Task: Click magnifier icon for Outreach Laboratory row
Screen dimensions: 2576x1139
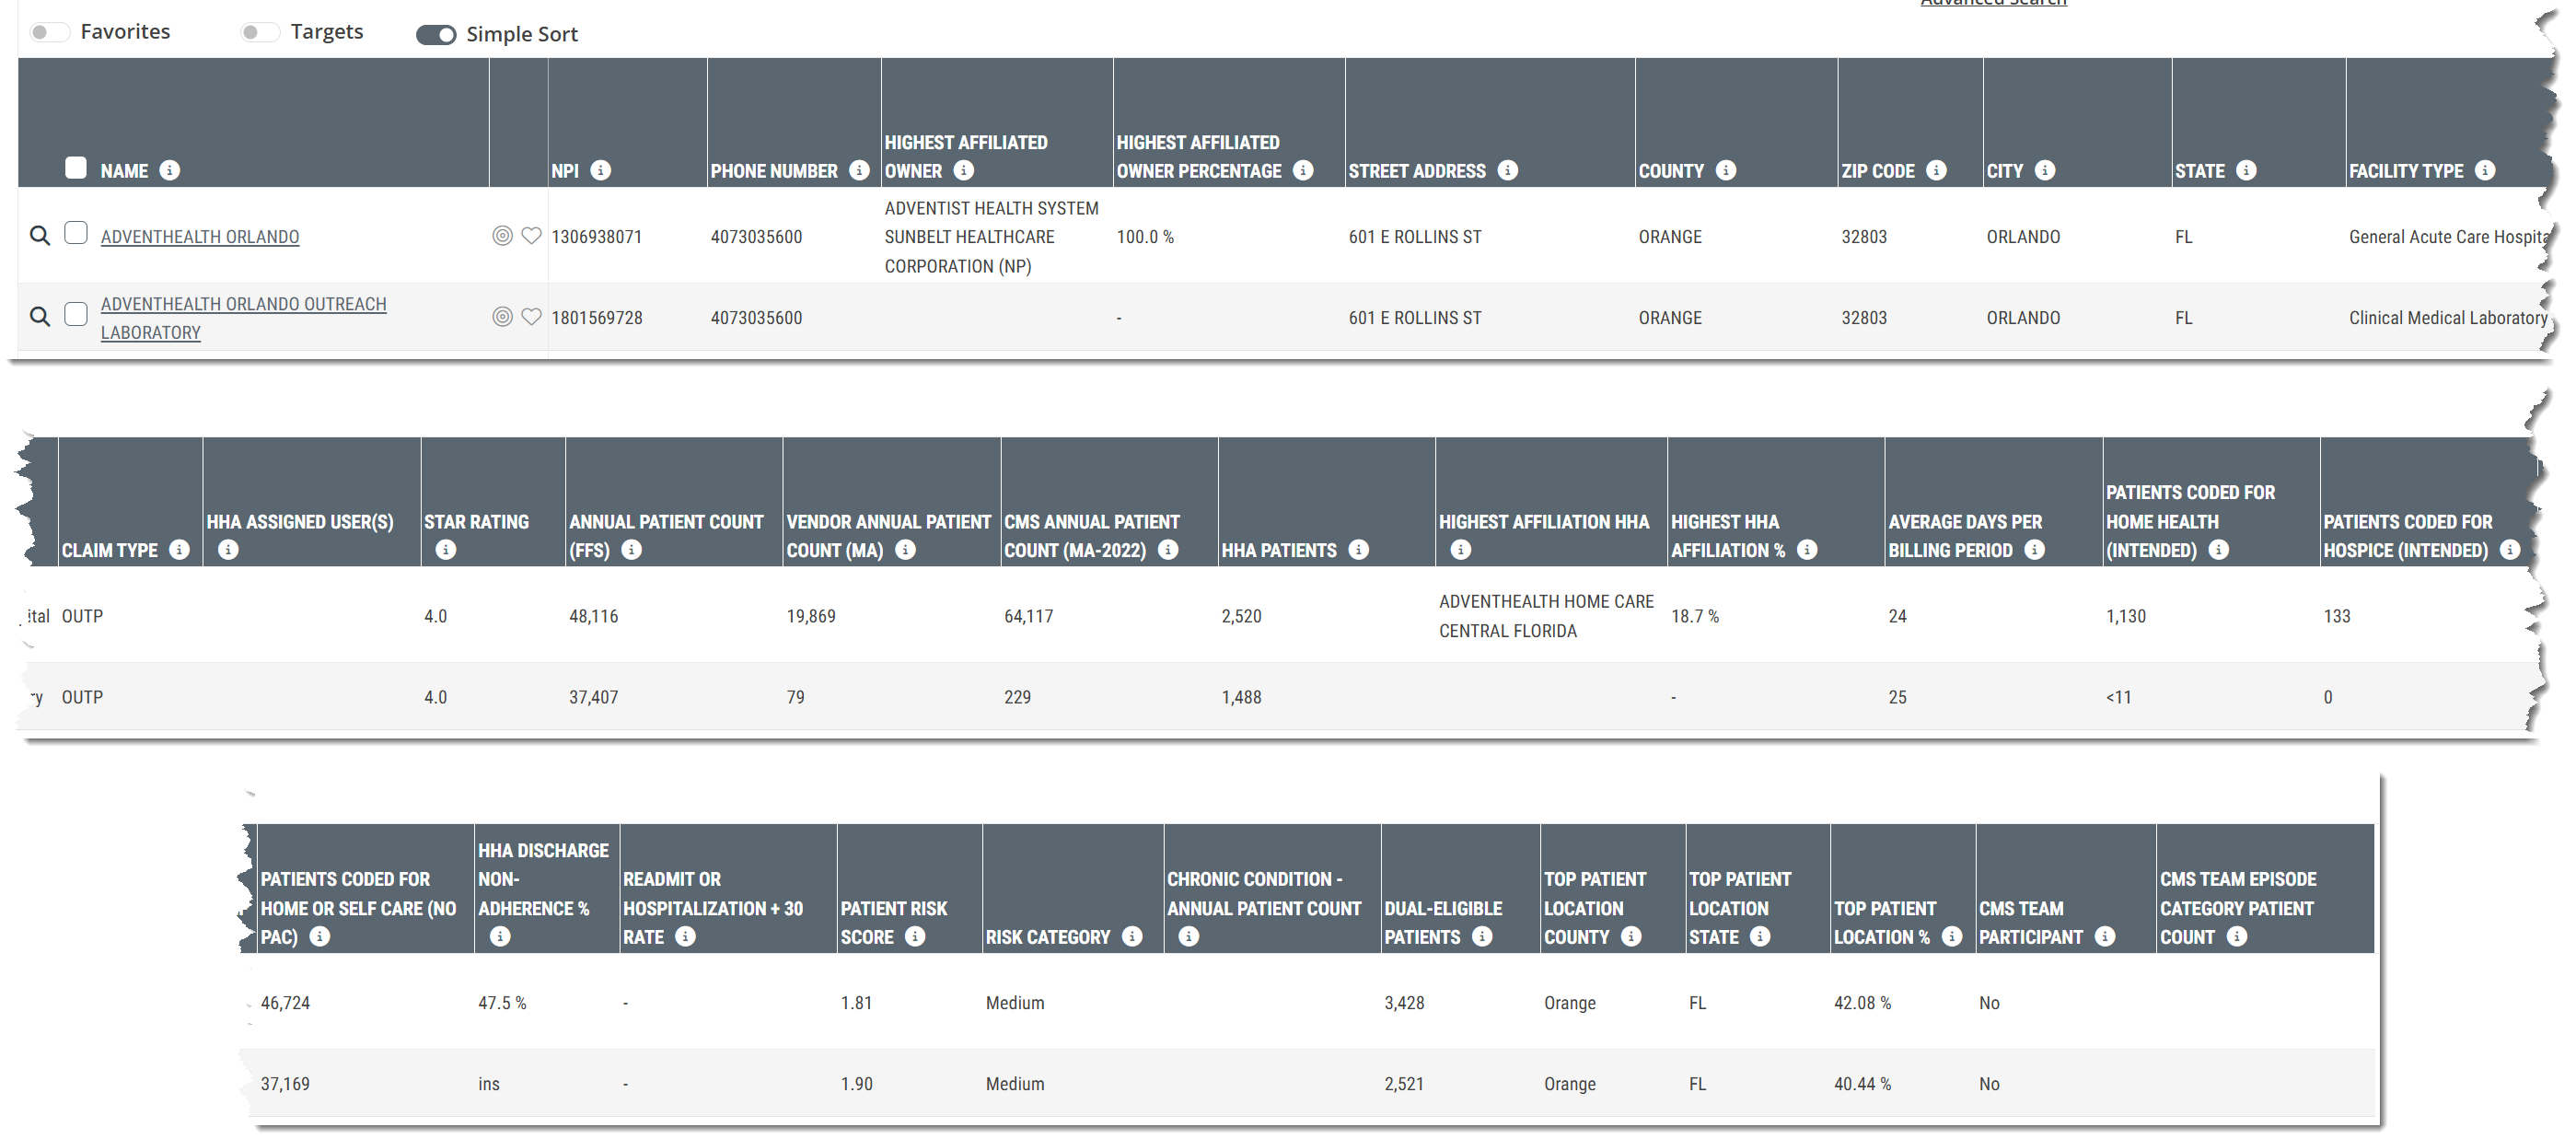Action: [x=40, y=317]
